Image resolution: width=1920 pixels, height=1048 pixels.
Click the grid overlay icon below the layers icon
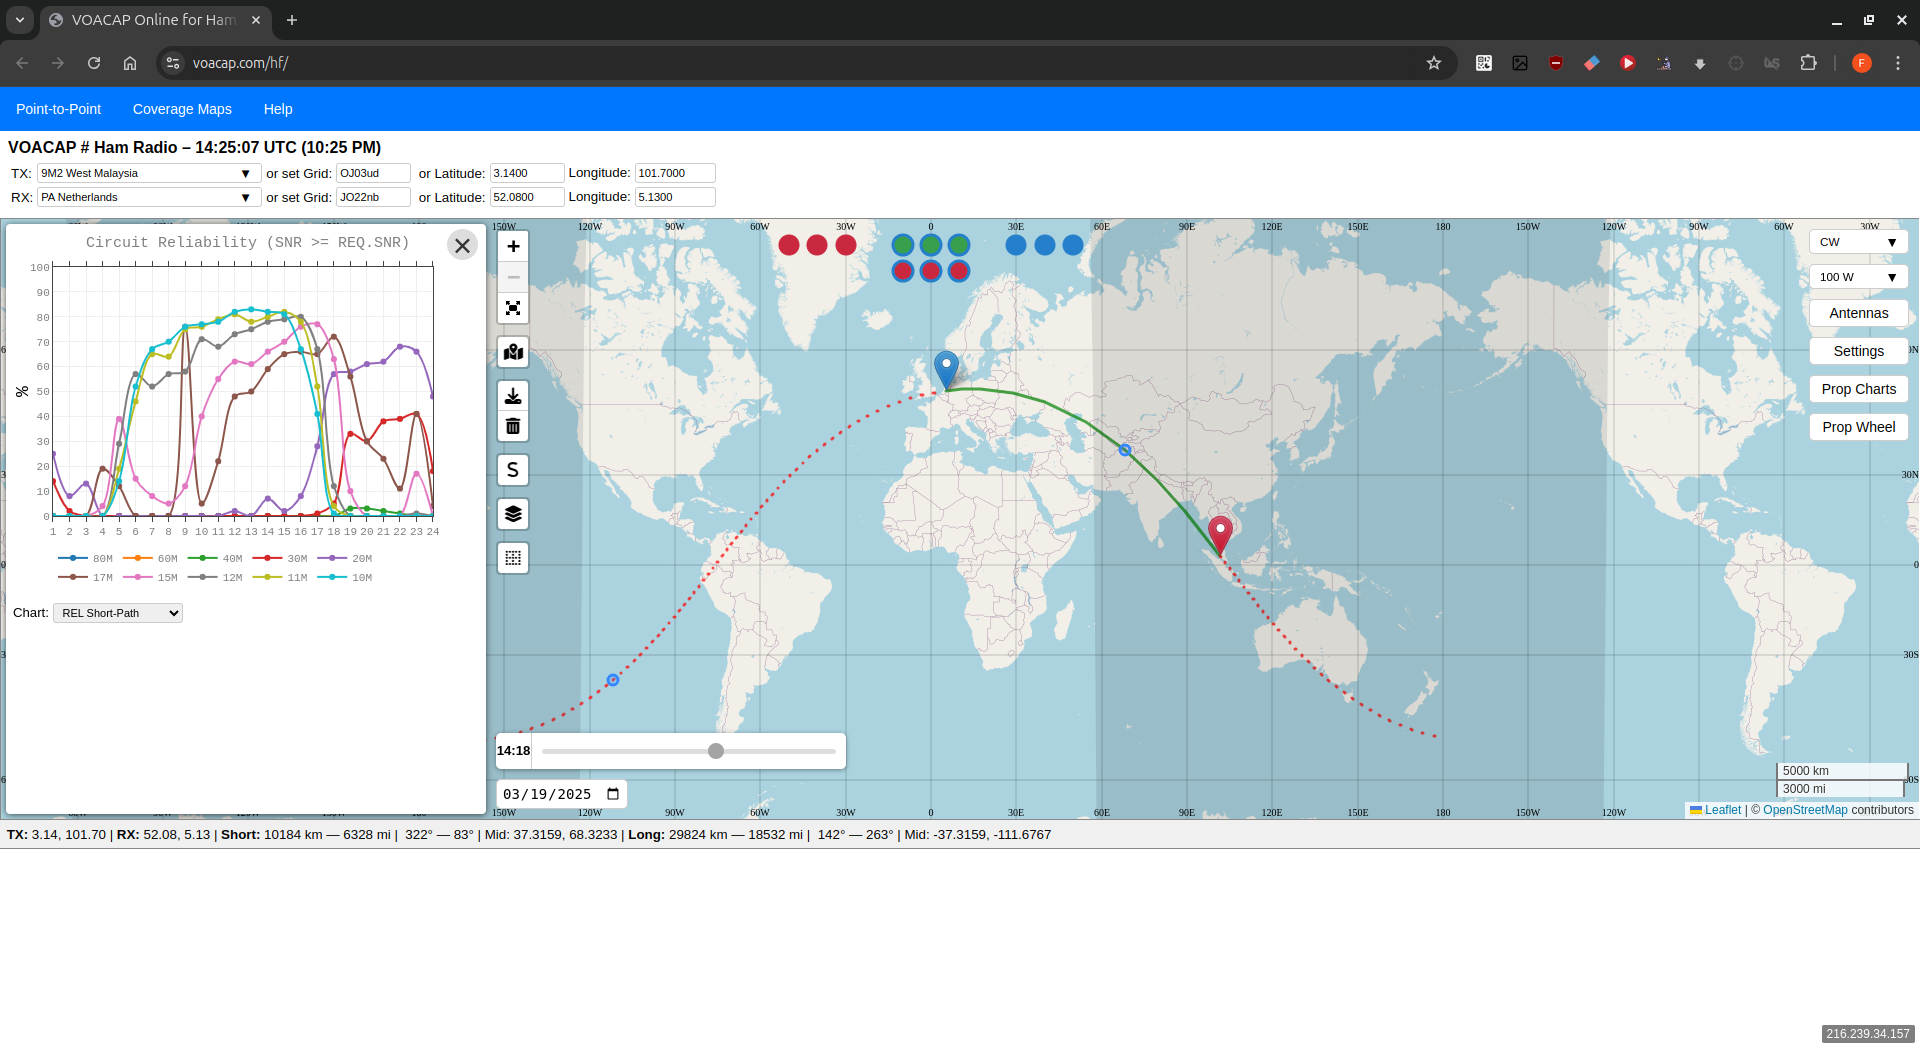[512, 557]
